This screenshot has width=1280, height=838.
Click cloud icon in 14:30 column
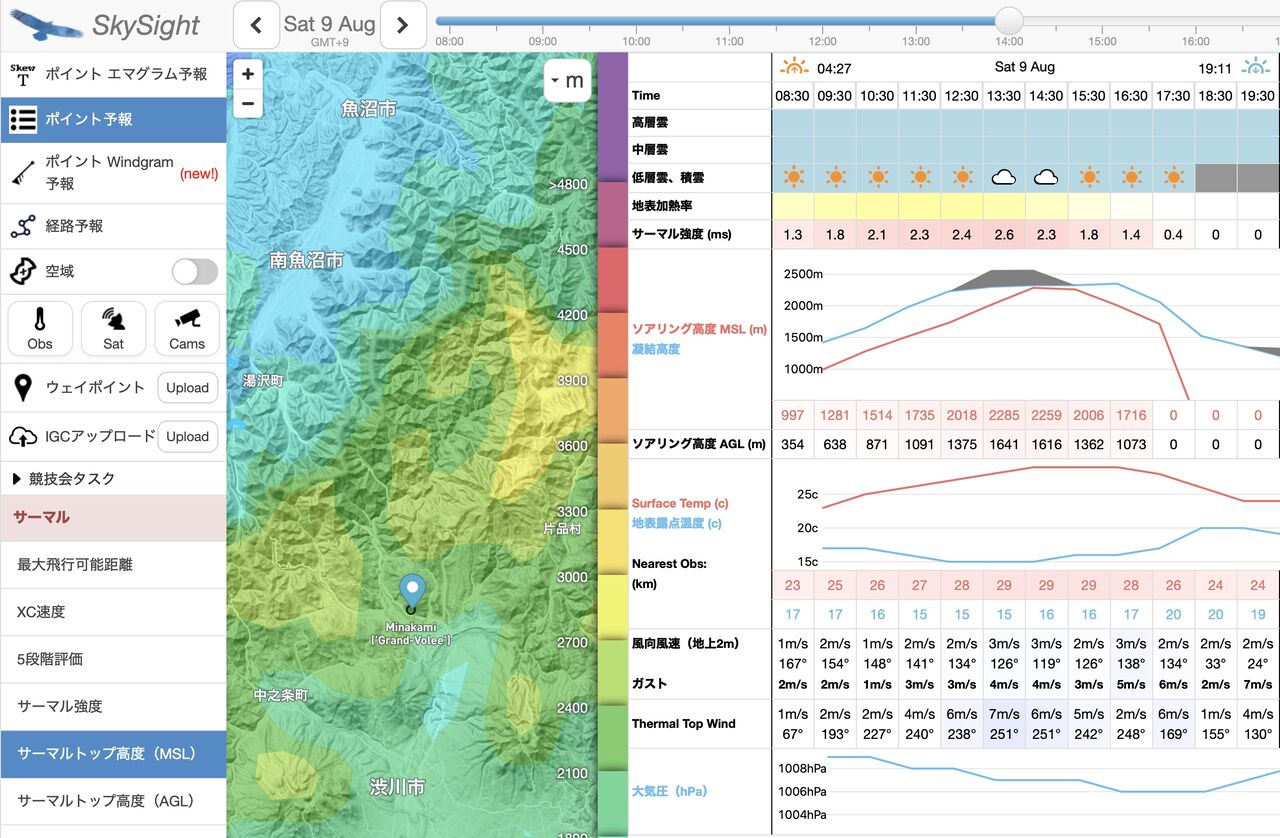pyautogui.click(x=1046, y=177)
